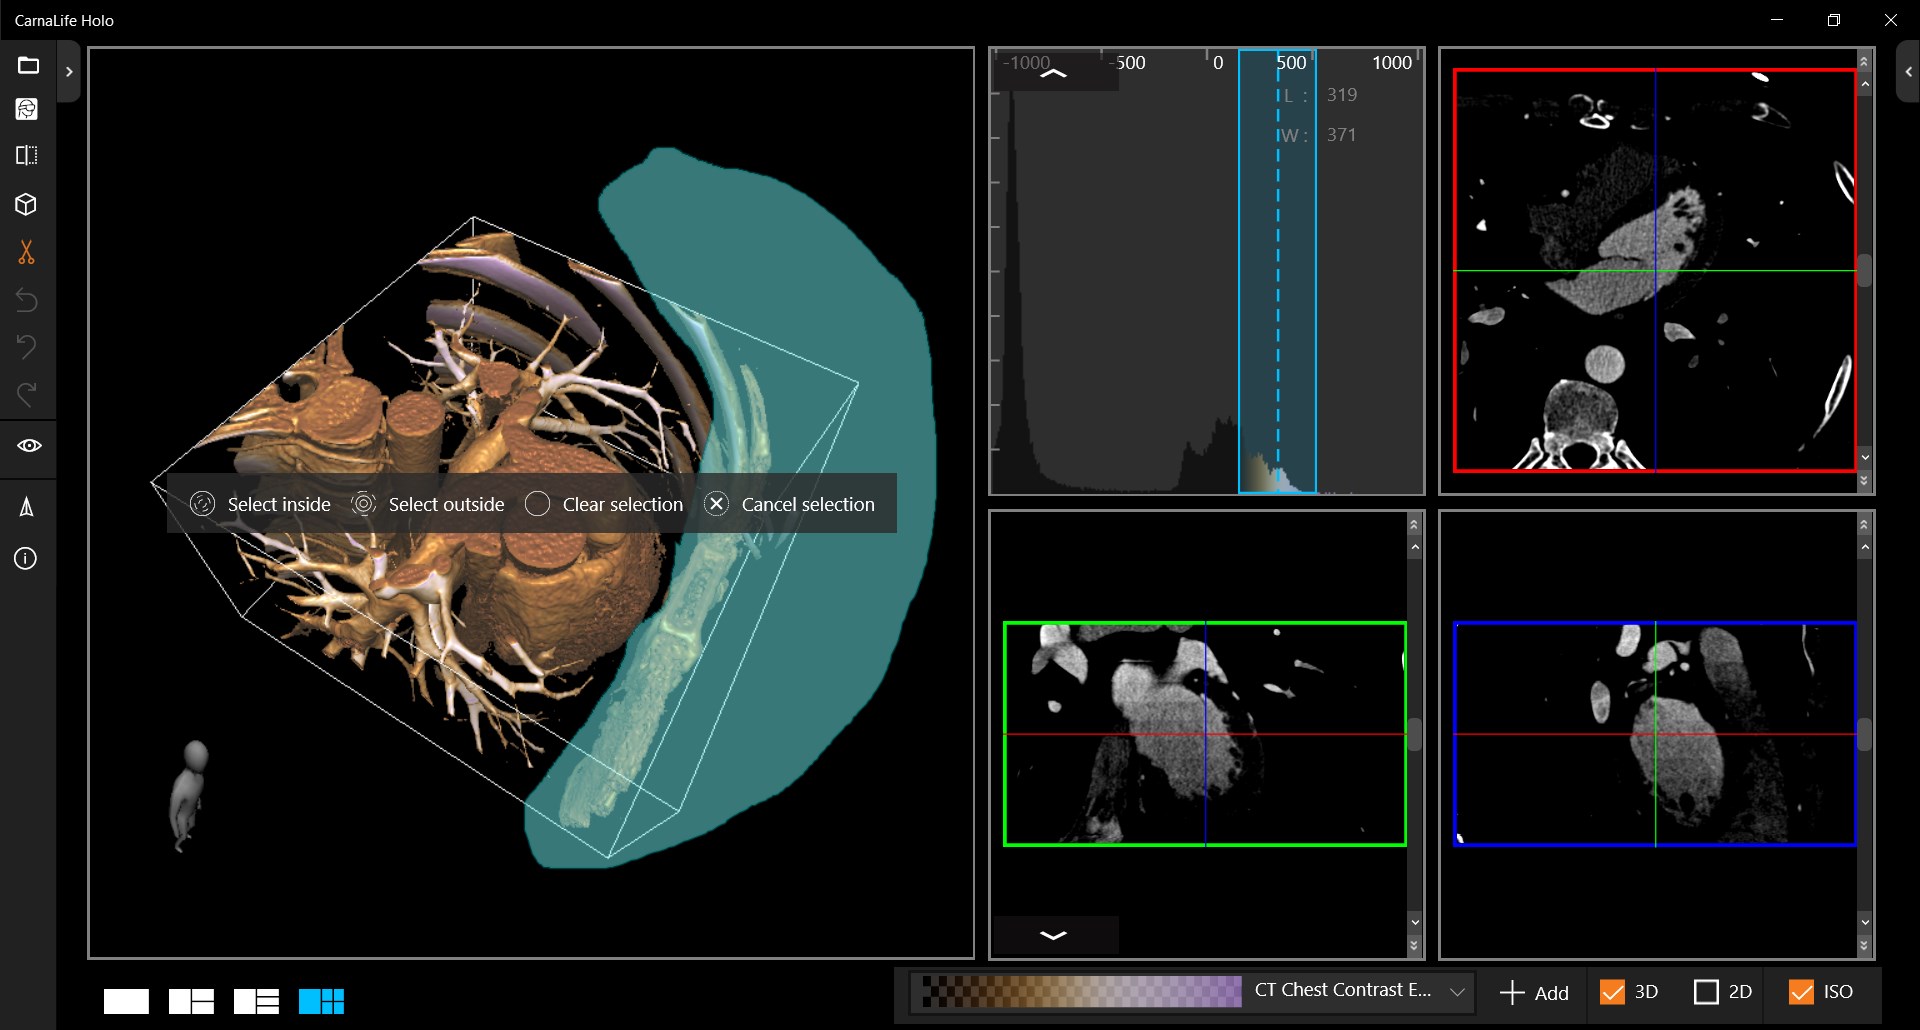Expand the left sidebar panel chevron
The image size is (1920, 1030).
(x=69, y=72)
